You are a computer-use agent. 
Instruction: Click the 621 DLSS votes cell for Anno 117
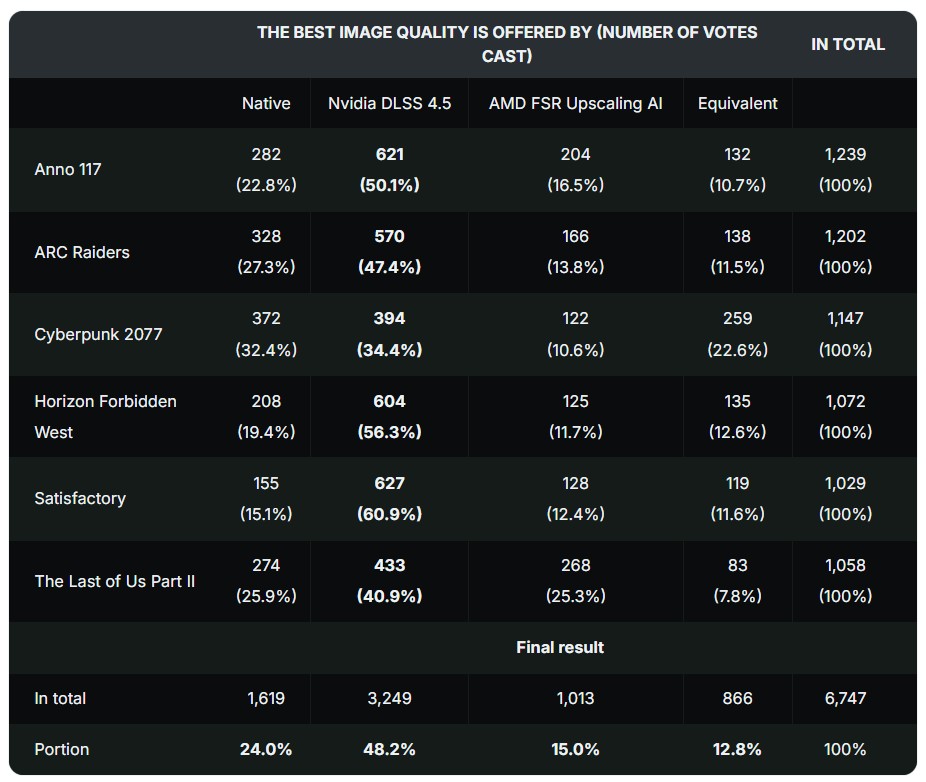pos(389,154)
